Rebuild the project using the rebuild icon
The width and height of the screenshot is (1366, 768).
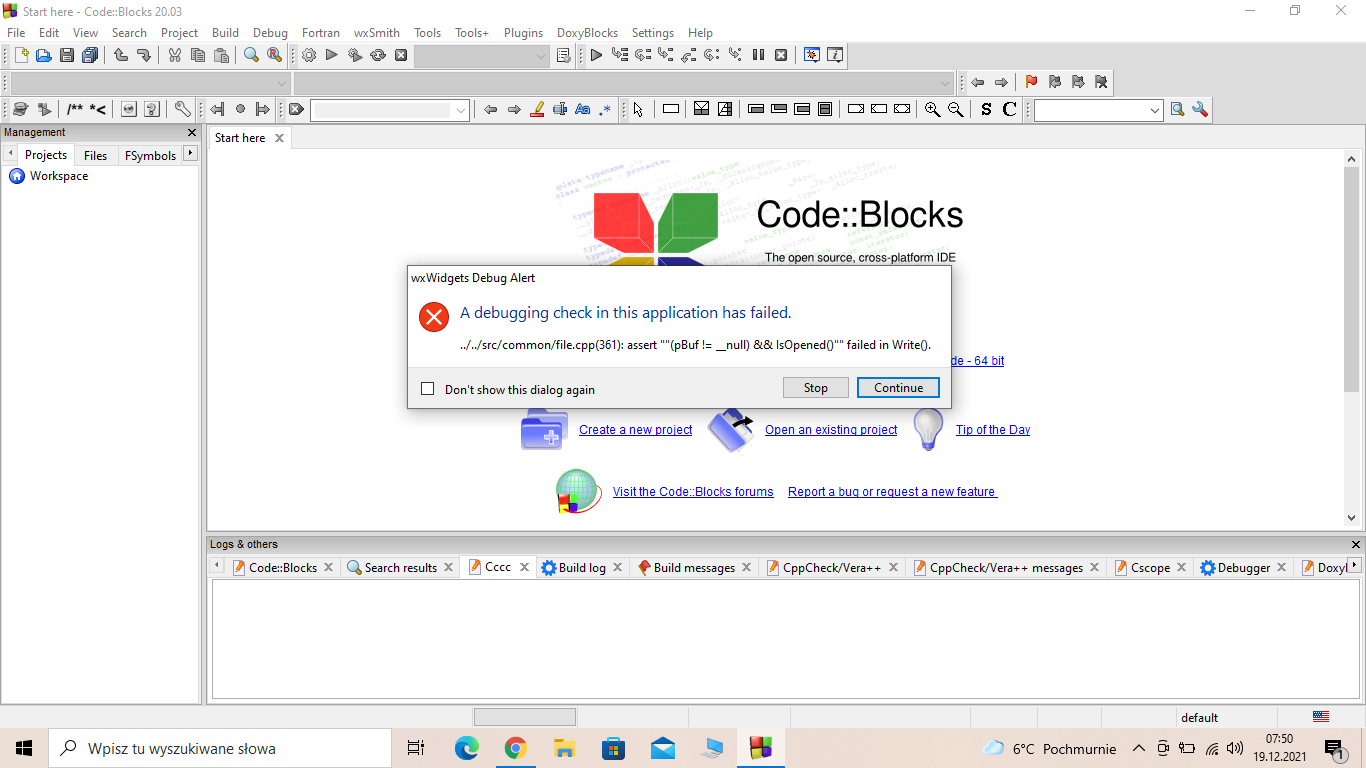coord(378,55)
